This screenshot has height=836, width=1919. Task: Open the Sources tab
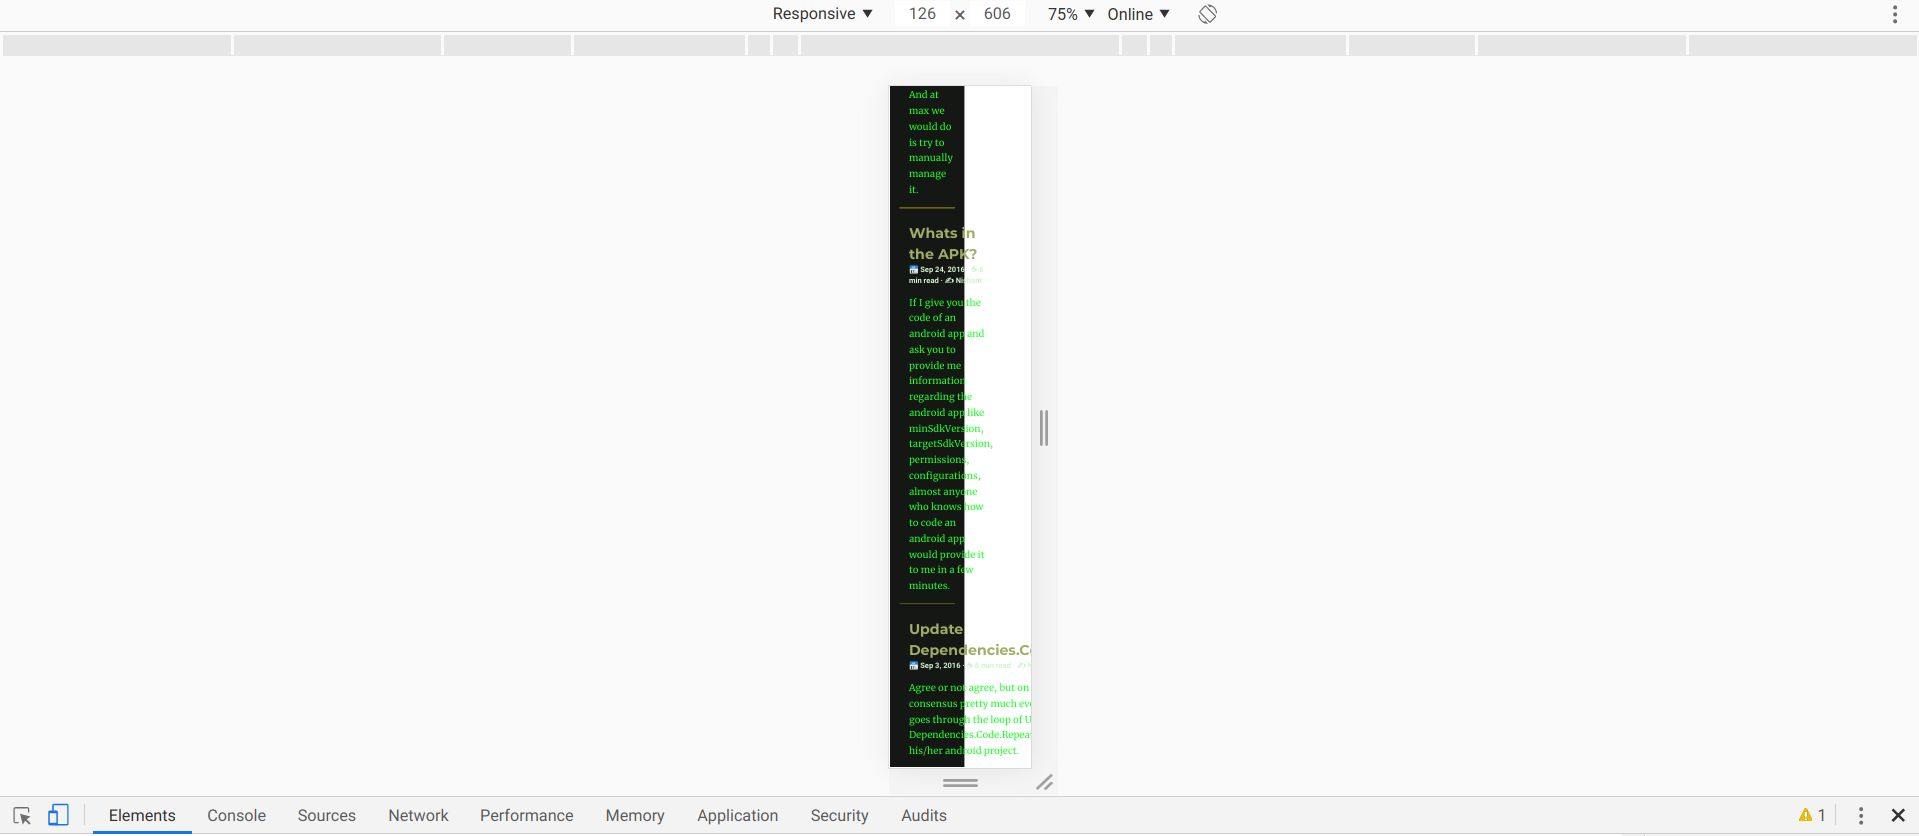[327, 815]
